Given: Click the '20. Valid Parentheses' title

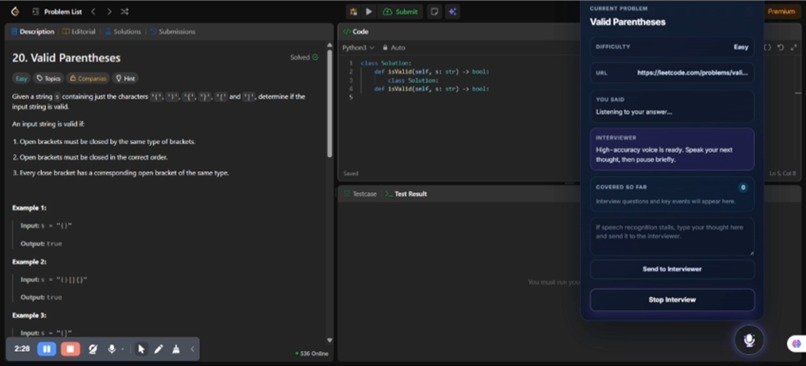Looking at the screenshot, I should point(66,58).
